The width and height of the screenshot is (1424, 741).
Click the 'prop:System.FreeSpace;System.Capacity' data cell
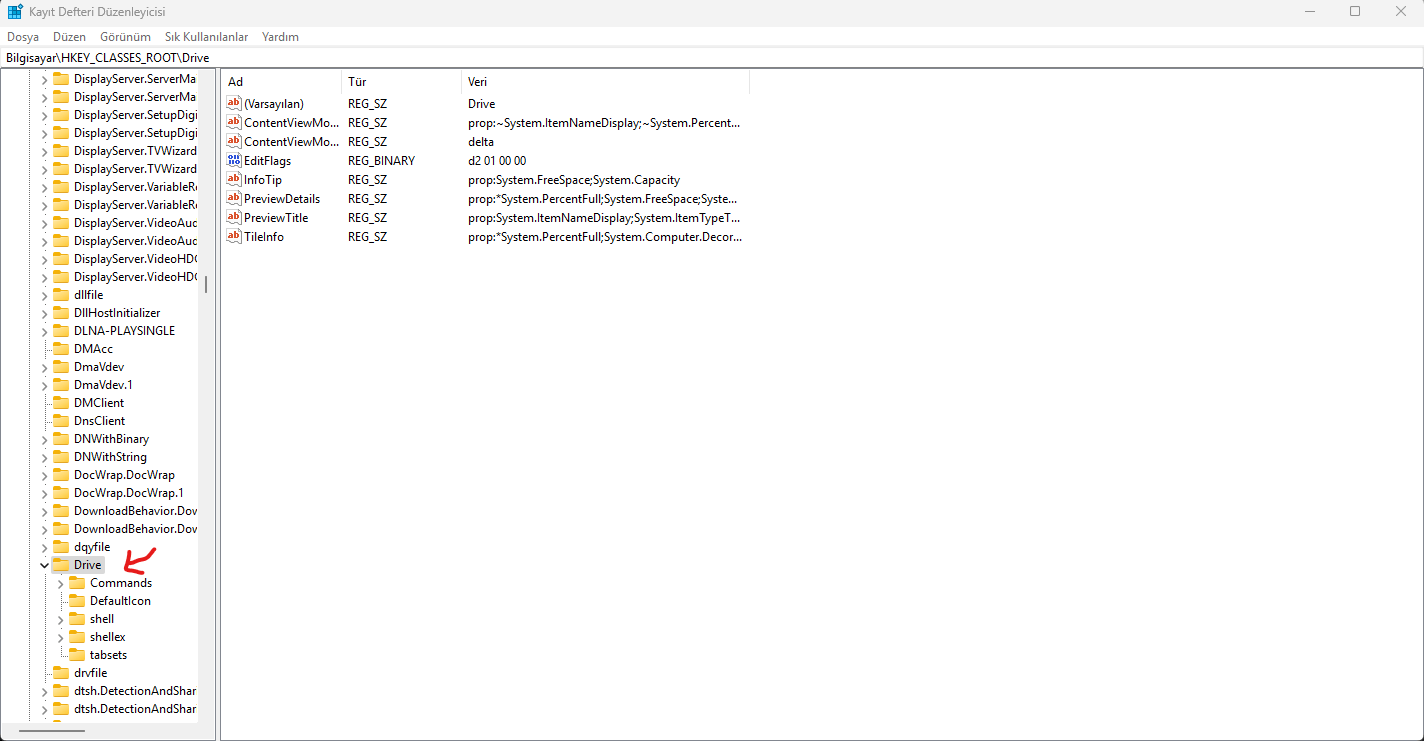coord(573,179)
